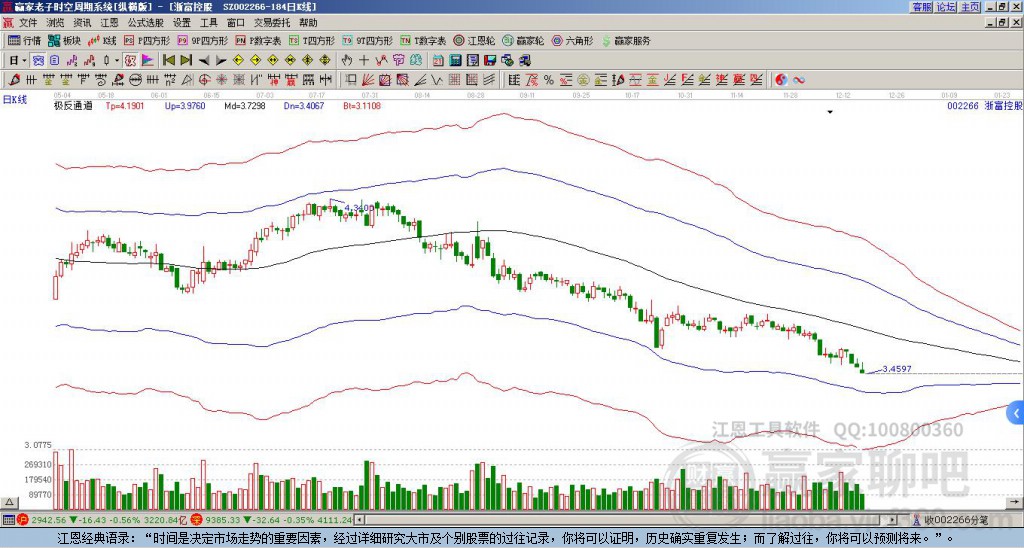Select the circle with horizontal line tool
This screenshot has width=1024, height=548.
click(x=135, y=80)
